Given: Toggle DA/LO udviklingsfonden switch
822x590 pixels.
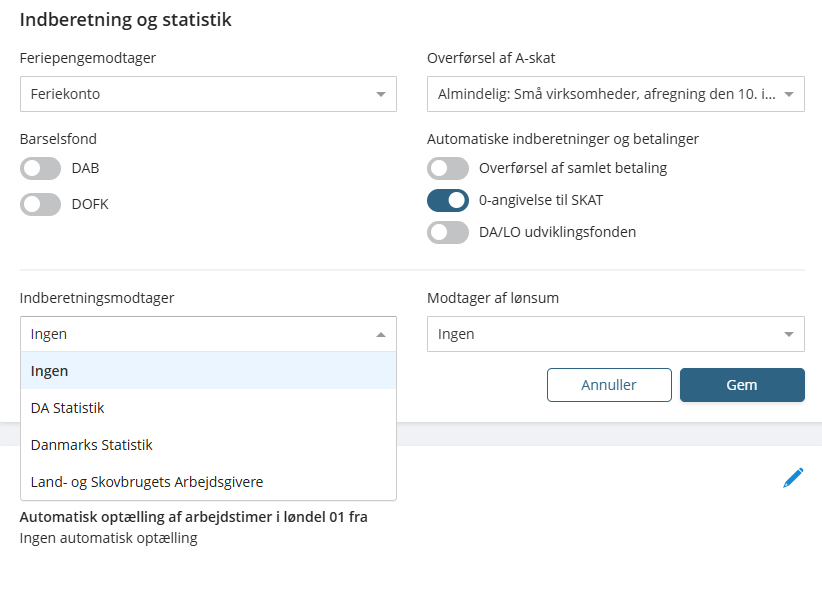Looking at the screenshot, I should [x=448, y=232].
